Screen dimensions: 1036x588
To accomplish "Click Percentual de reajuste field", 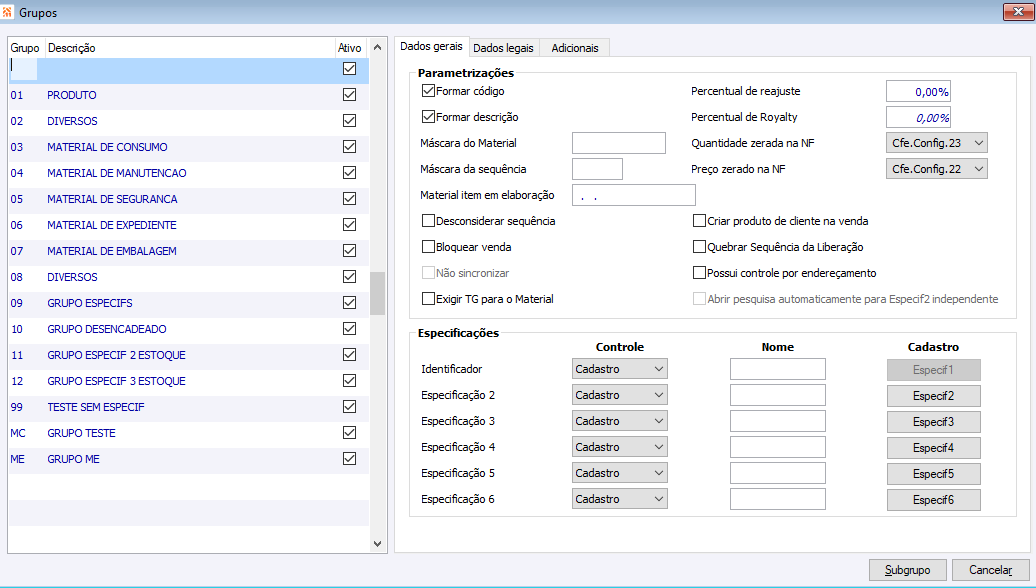I will click(x=918, y=91).
